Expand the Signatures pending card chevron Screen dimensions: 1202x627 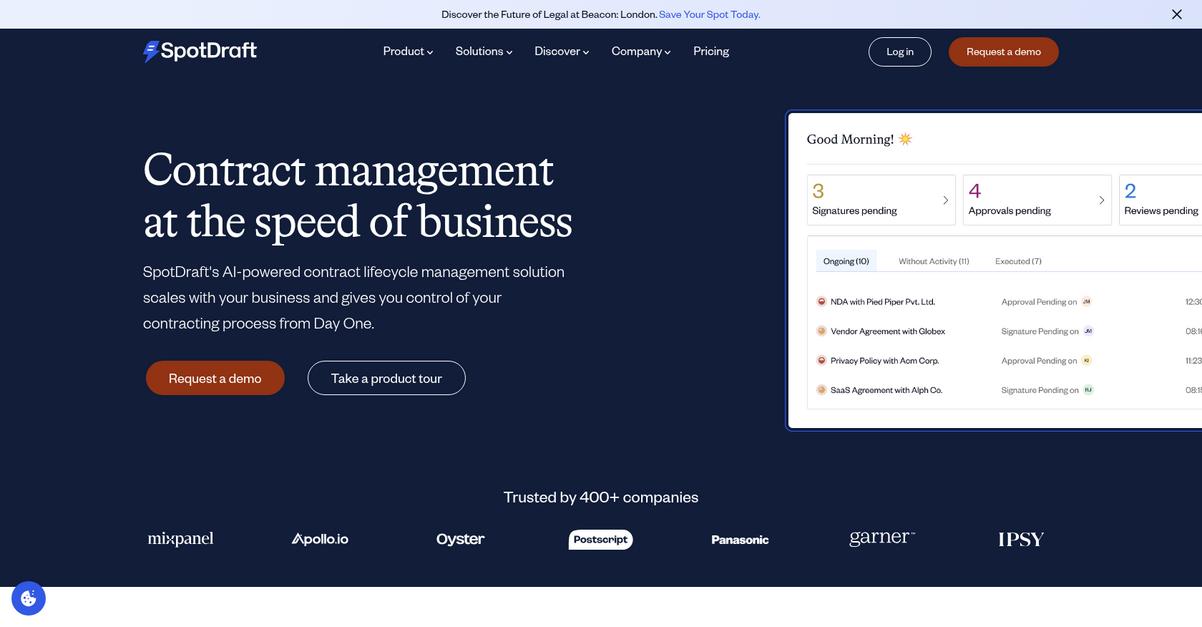pyautogui.click(x=946, y=200)
